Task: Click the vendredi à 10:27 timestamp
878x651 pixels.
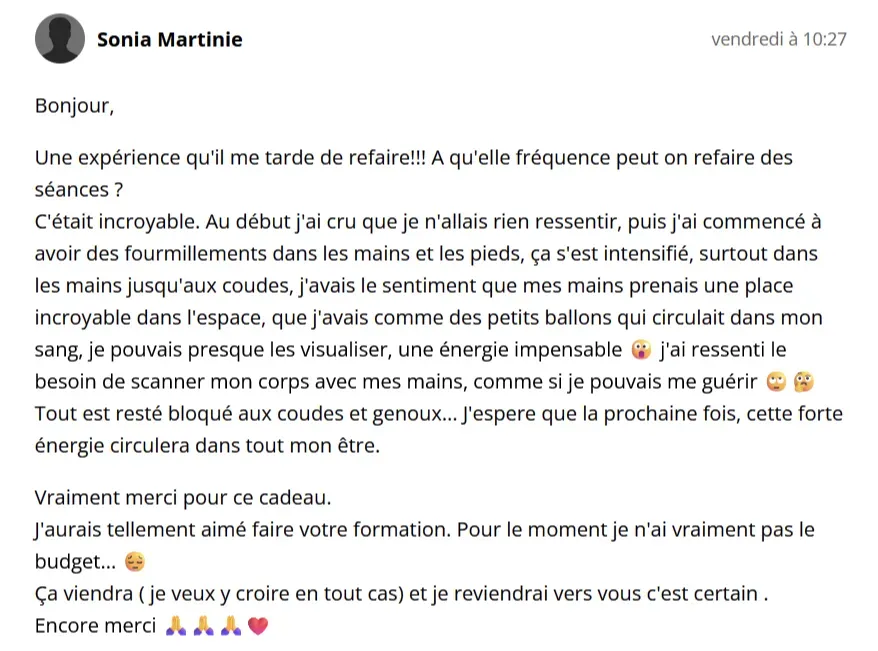Action: [x=779, y=39]
